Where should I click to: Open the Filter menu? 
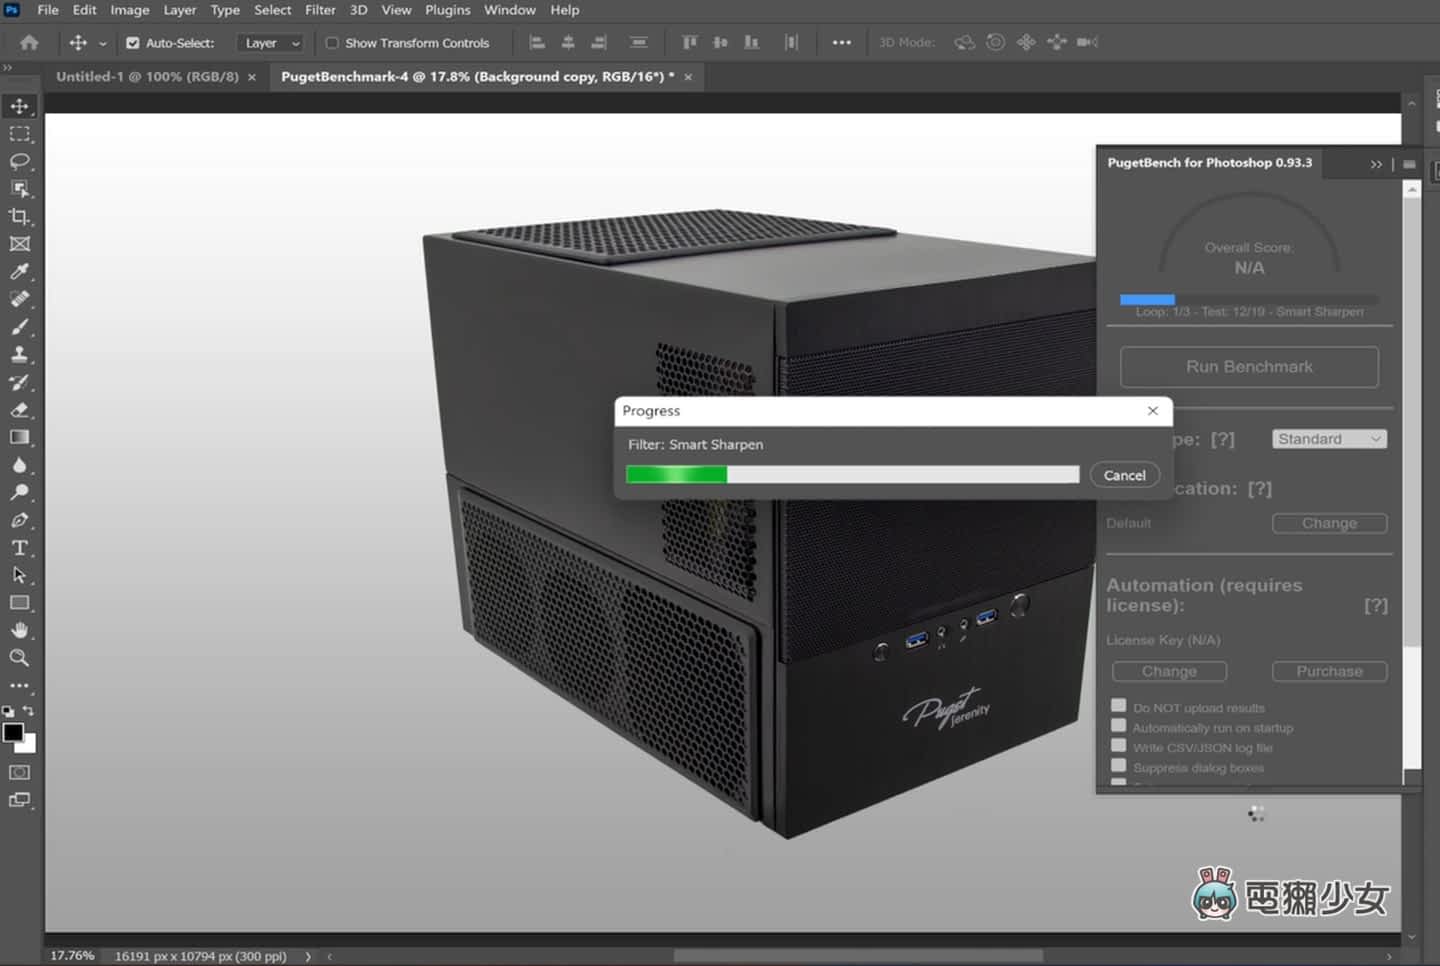click(x=320, y=10)
